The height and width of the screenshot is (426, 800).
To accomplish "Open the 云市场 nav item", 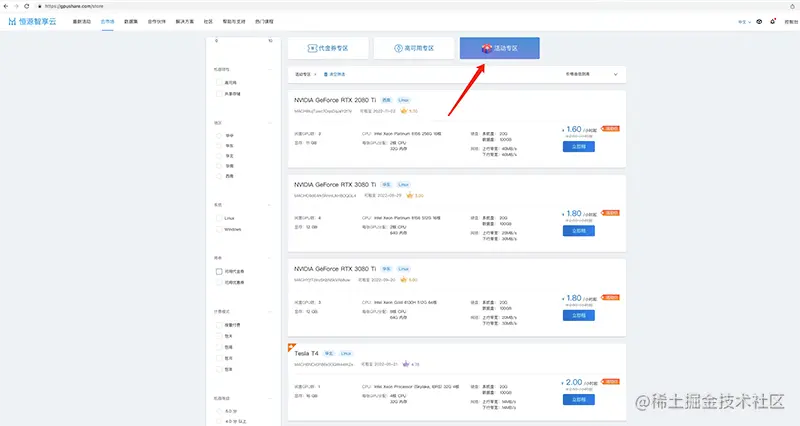I will click(107, 21).
